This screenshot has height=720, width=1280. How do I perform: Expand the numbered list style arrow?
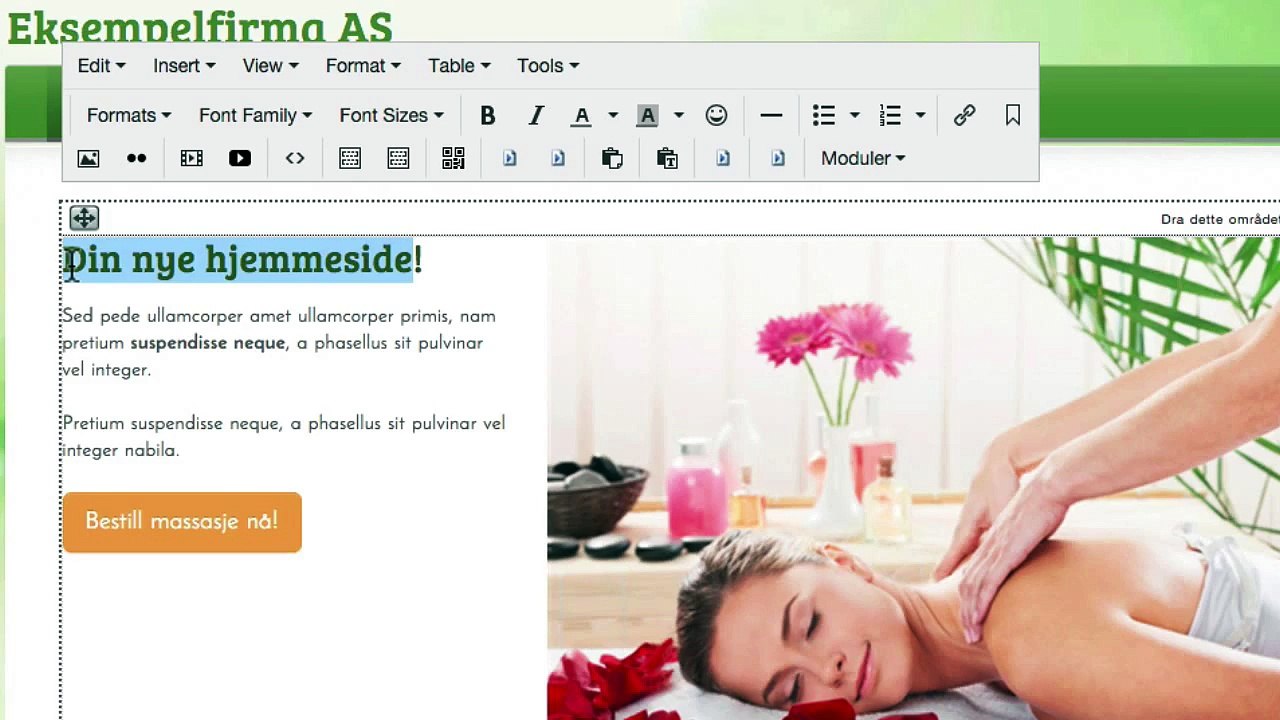(x=921, y=115)
